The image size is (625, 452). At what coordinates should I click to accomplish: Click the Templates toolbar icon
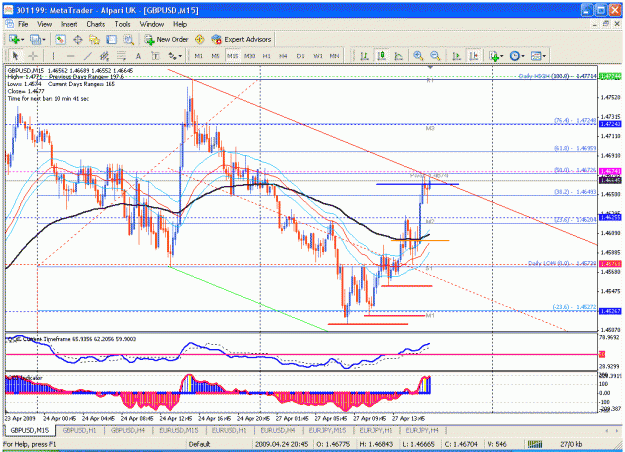coord(536,56)
